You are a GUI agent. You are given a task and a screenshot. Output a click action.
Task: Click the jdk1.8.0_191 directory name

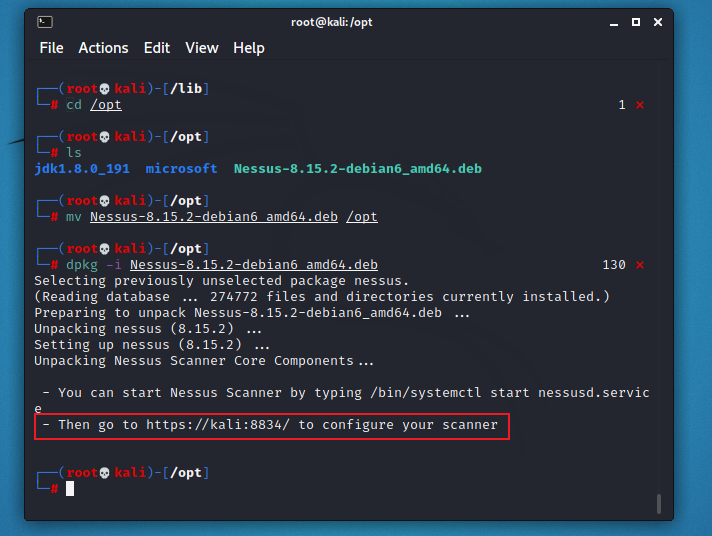tap(82, 169)
